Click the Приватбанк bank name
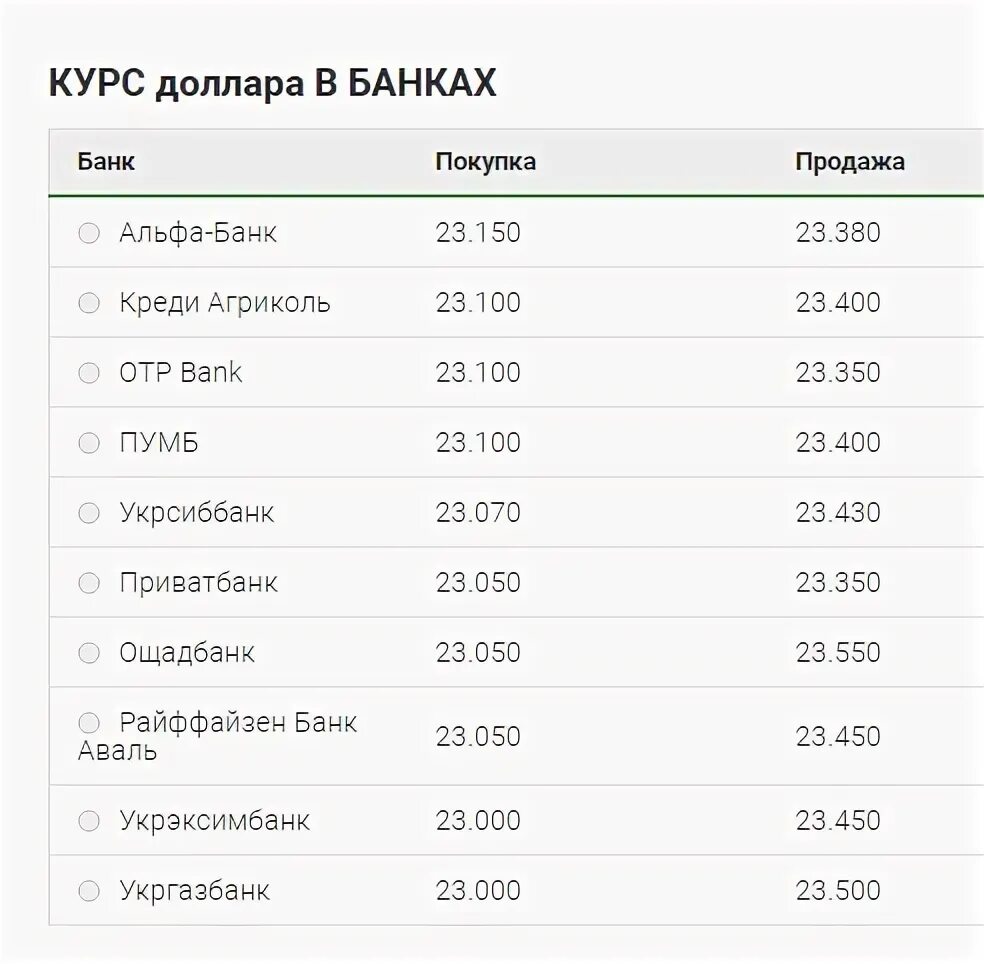Viewport: 984px width, 964px height. point(198,583)
